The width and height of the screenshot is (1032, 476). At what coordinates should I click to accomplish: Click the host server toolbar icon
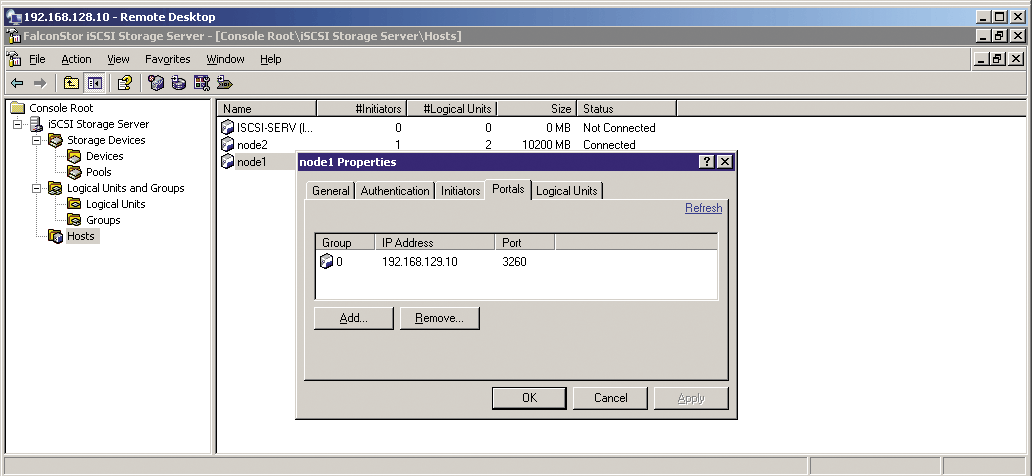[155, 83]
